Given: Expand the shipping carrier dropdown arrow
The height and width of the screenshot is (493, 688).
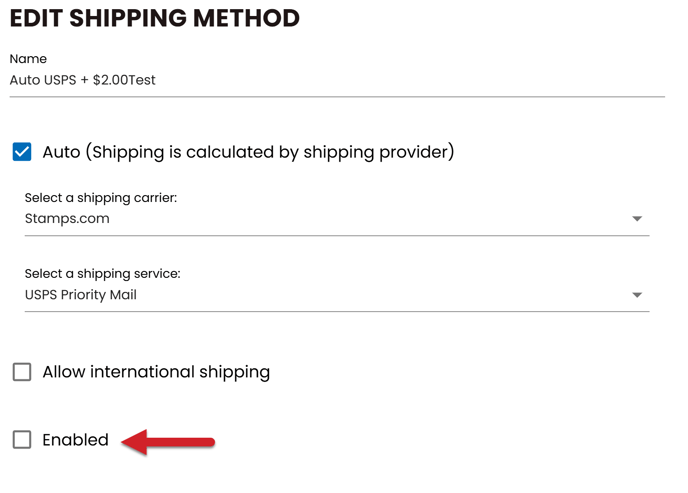Looking at the screenshot, I should pyautogui.click(x=637, y=219).
